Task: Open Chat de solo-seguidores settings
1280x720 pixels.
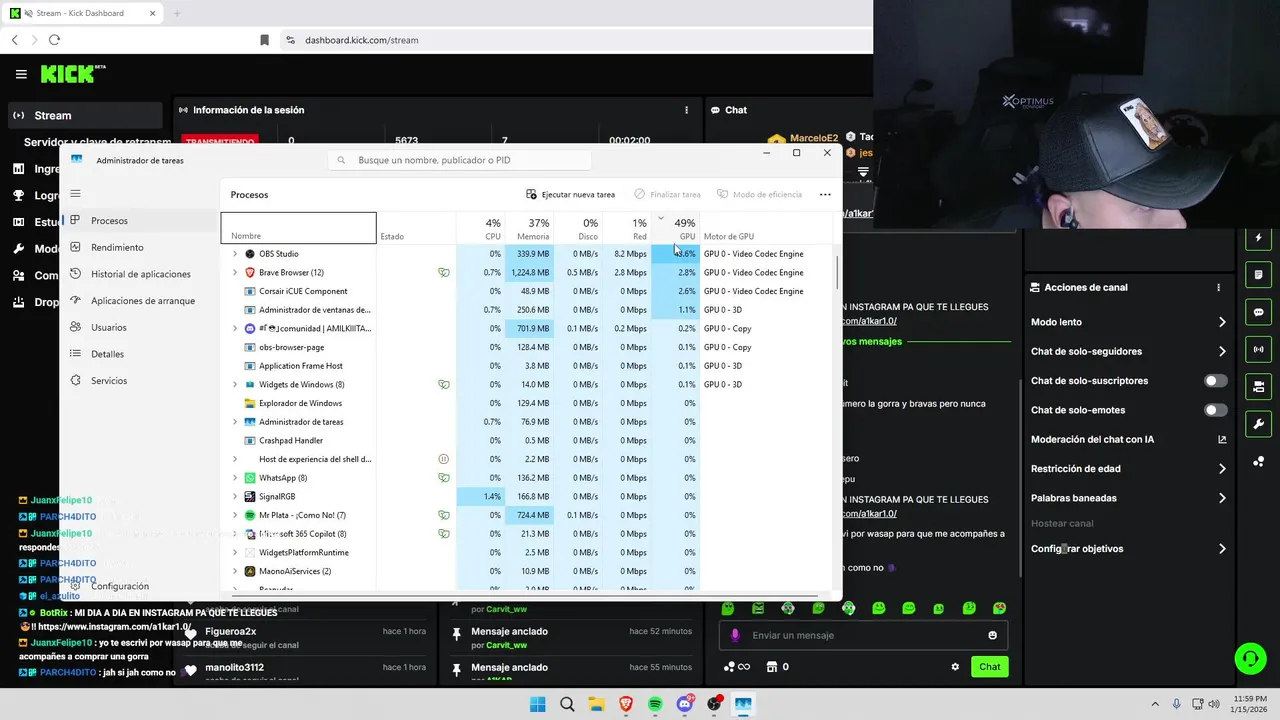Action: (x=1129, y=351)
